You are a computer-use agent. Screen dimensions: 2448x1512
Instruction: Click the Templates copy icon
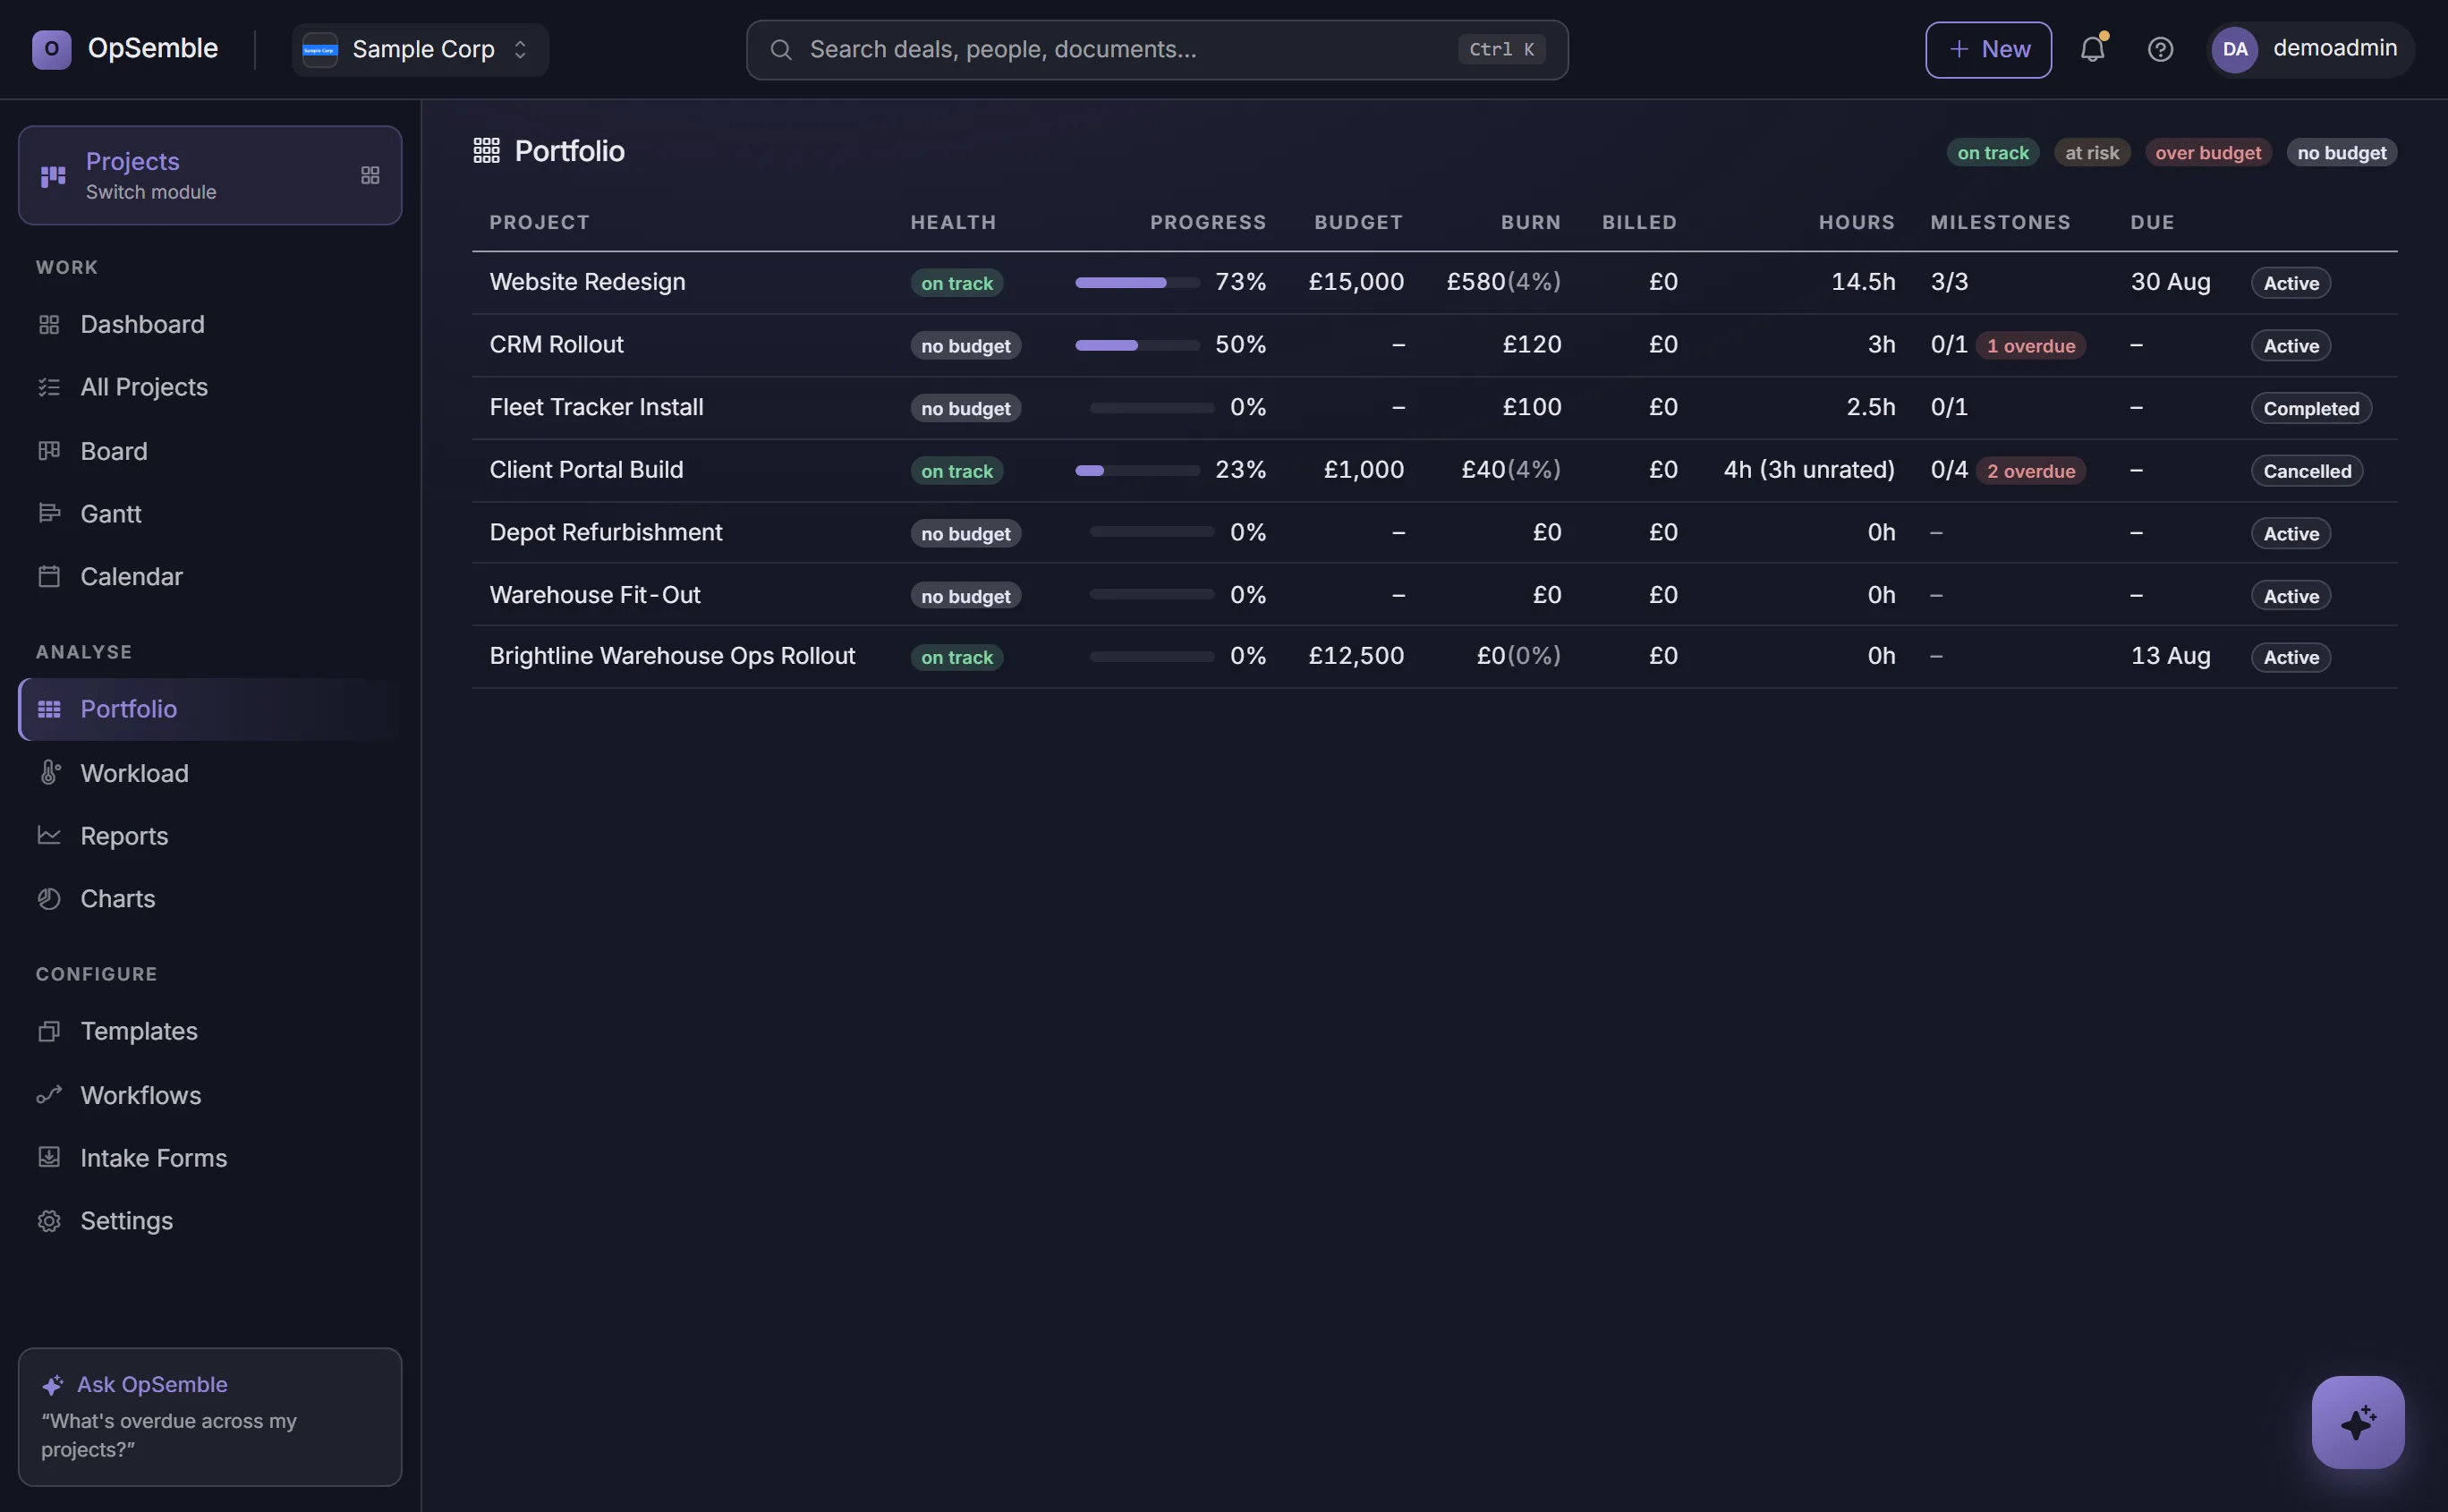point(49,1030)
